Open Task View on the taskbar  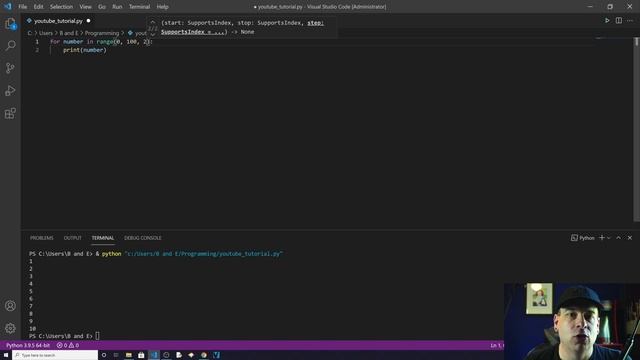pos(116,355)
